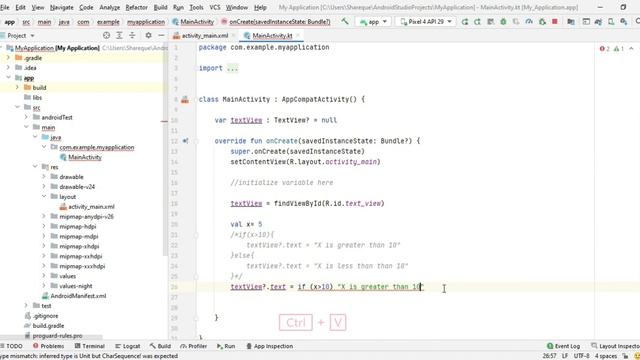Image resolution: width=640 pixels, height=360 pixels.
Task: Expand the build folder
Action: (x=17, y=87)
